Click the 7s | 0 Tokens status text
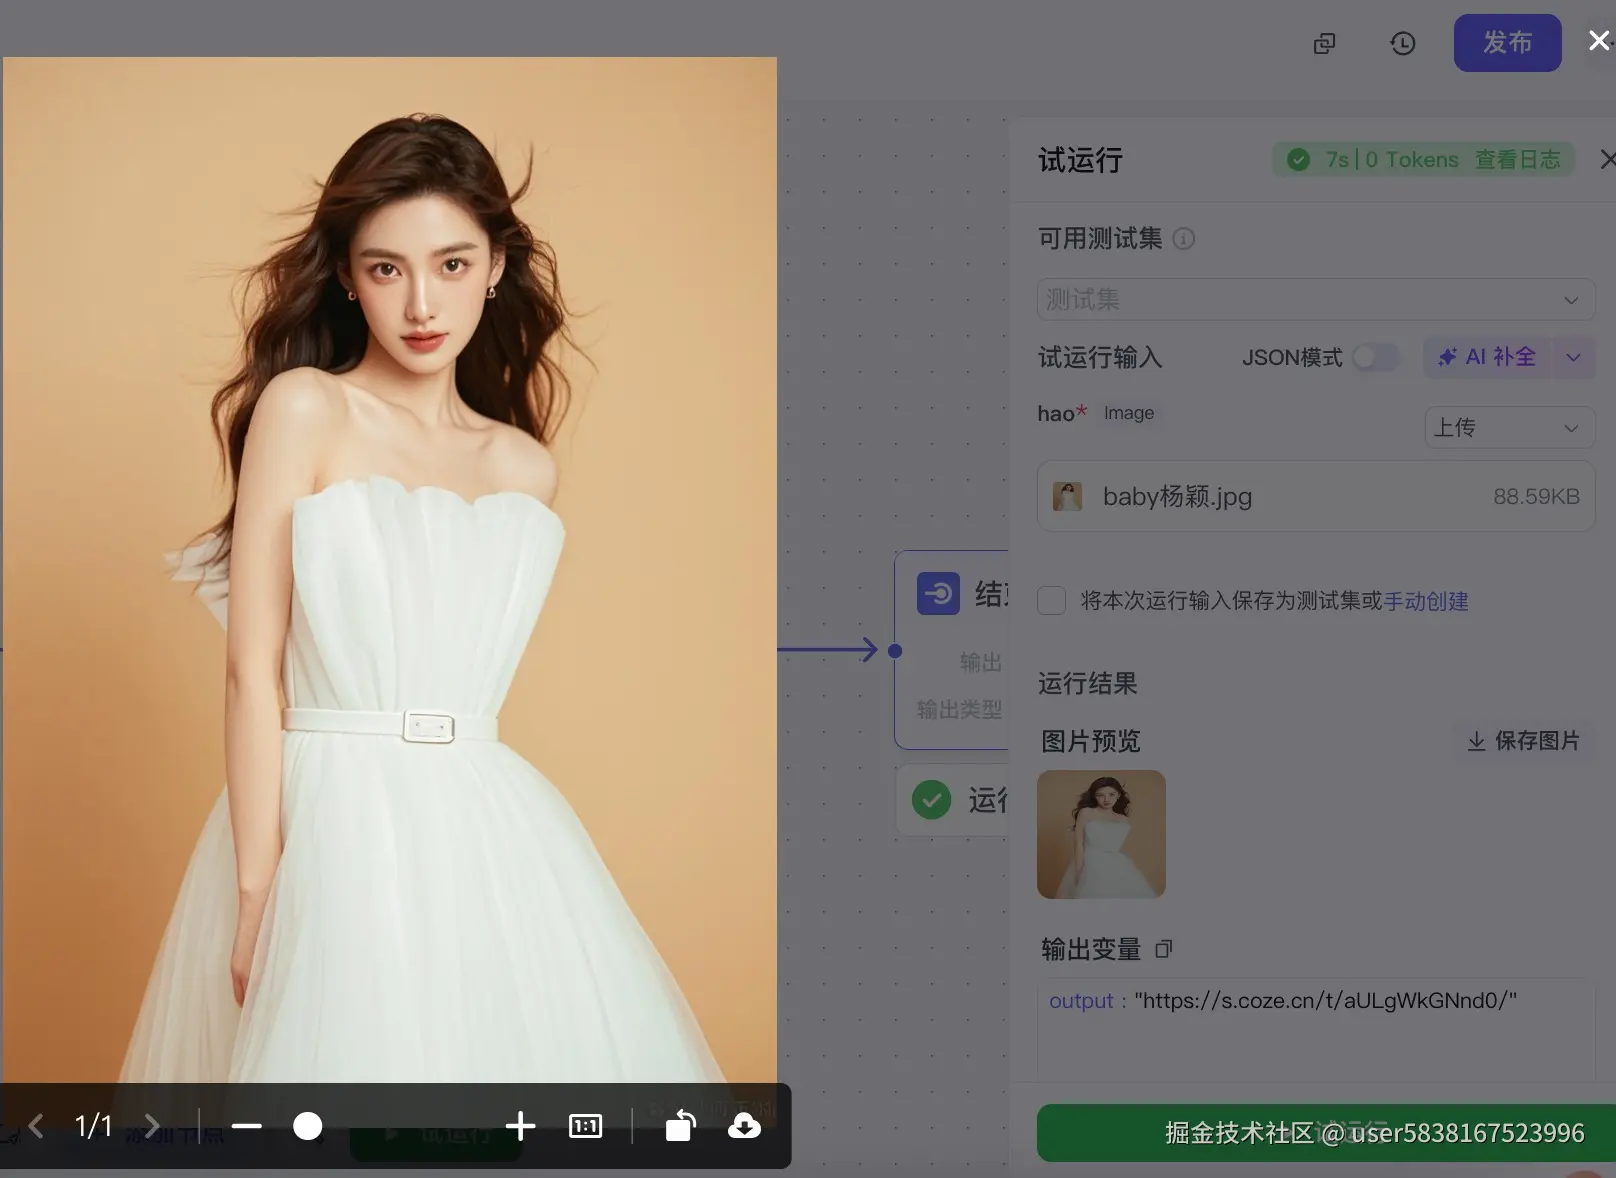This screenshot has width=1616, height=1178. point(1392,160)
